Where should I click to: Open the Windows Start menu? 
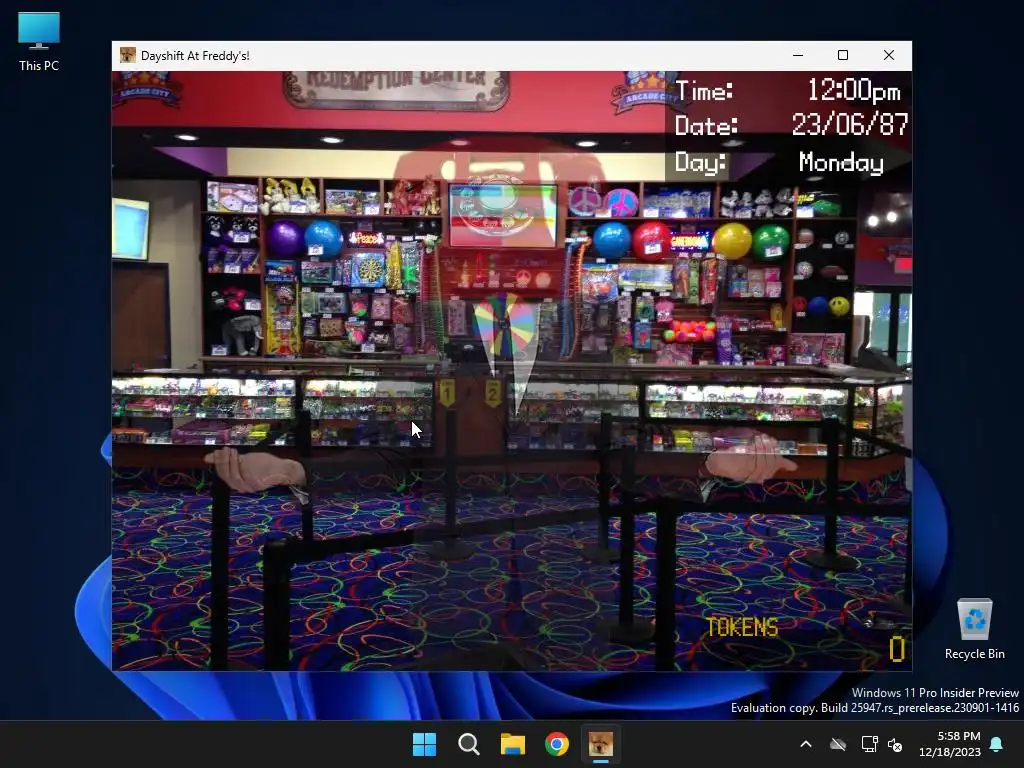(x=424, y=744)
